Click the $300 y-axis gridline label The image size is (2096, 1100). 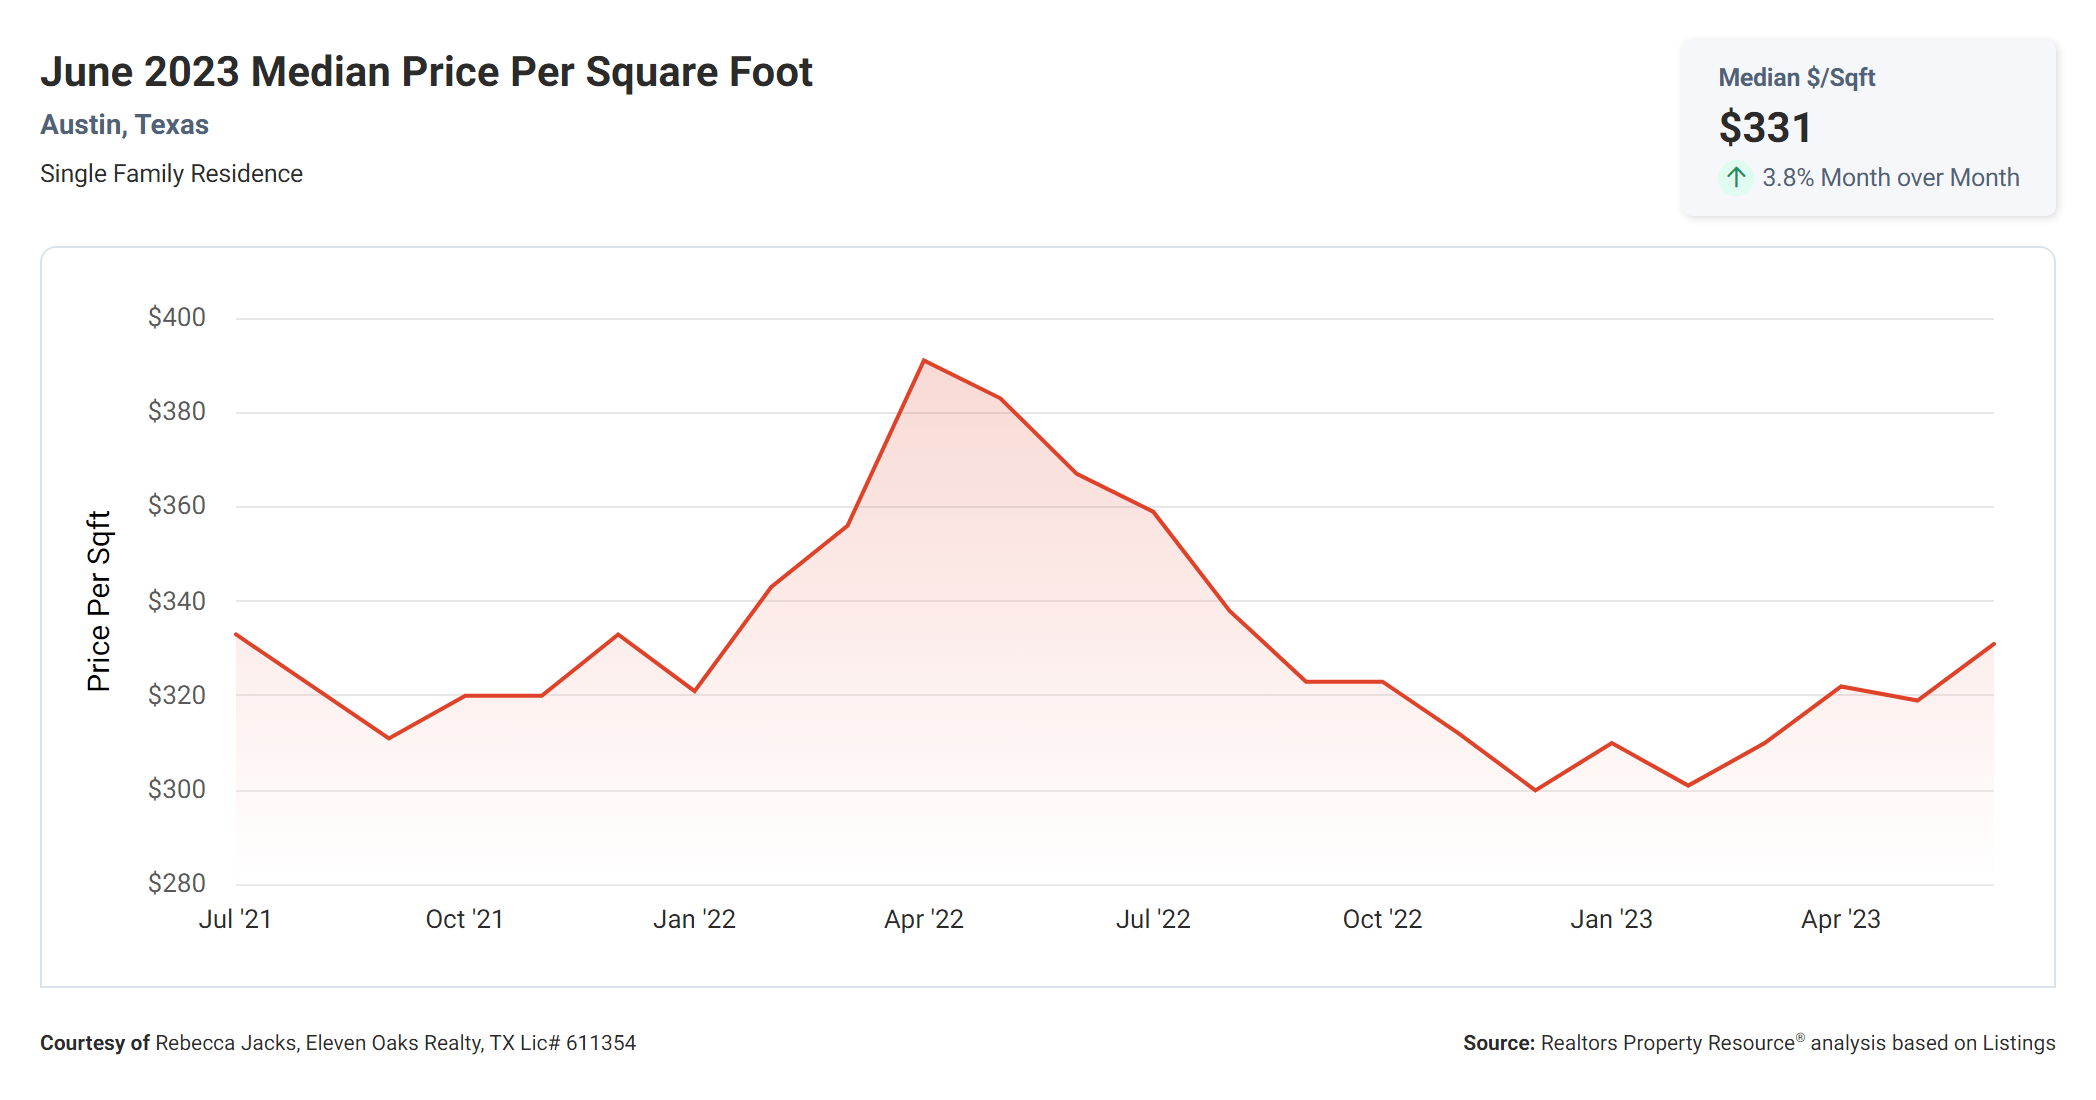click(177, 789)
